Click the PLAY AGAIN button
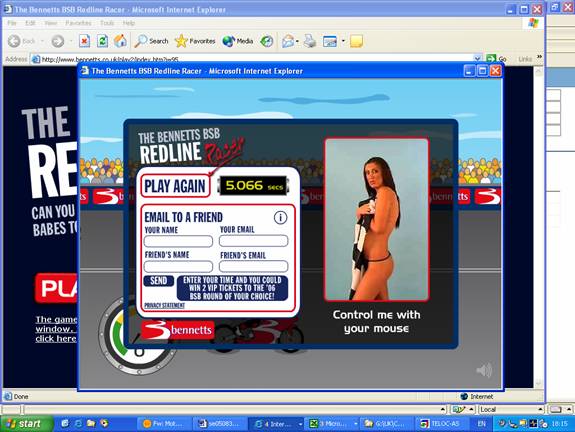 coord(175,186)
